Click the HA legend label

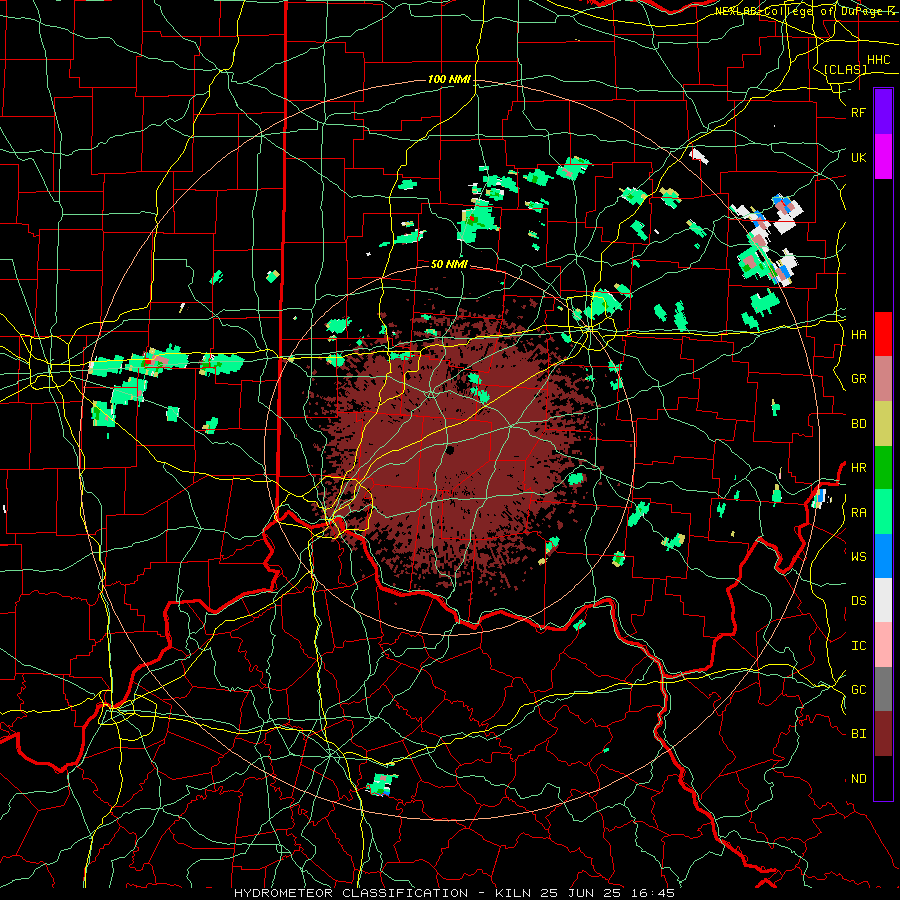(x=858, y=334)
